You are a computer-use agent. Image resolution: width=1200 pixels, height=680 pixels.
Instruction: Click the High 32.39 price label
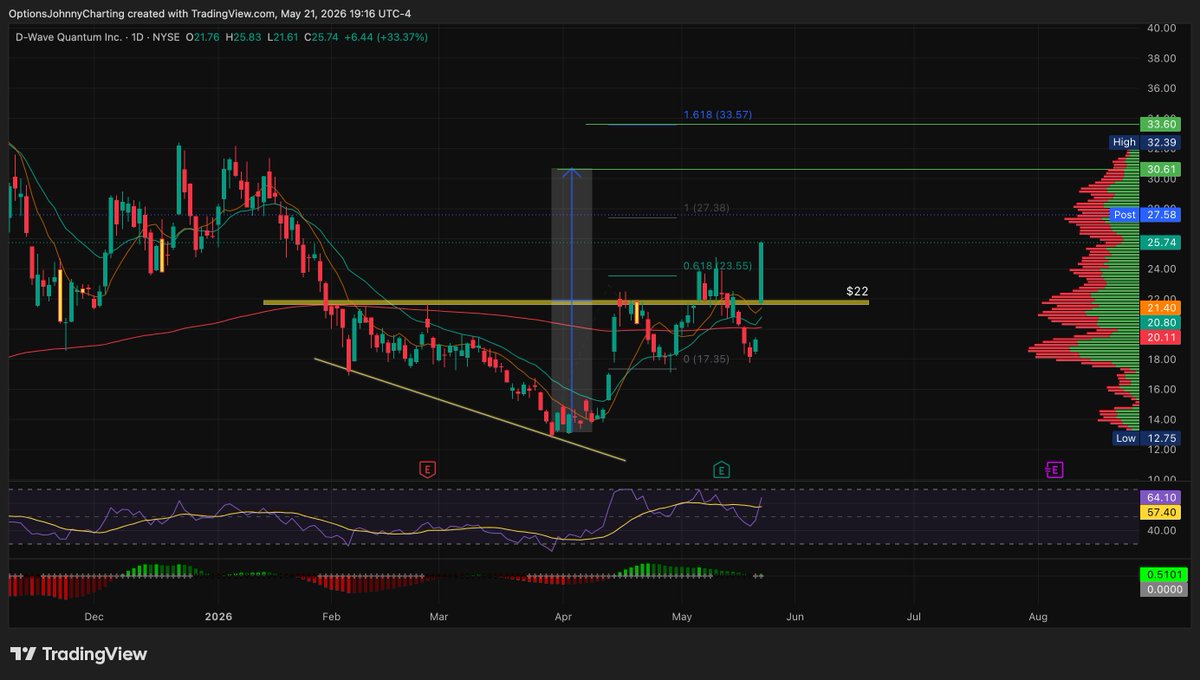point(1146,143)
